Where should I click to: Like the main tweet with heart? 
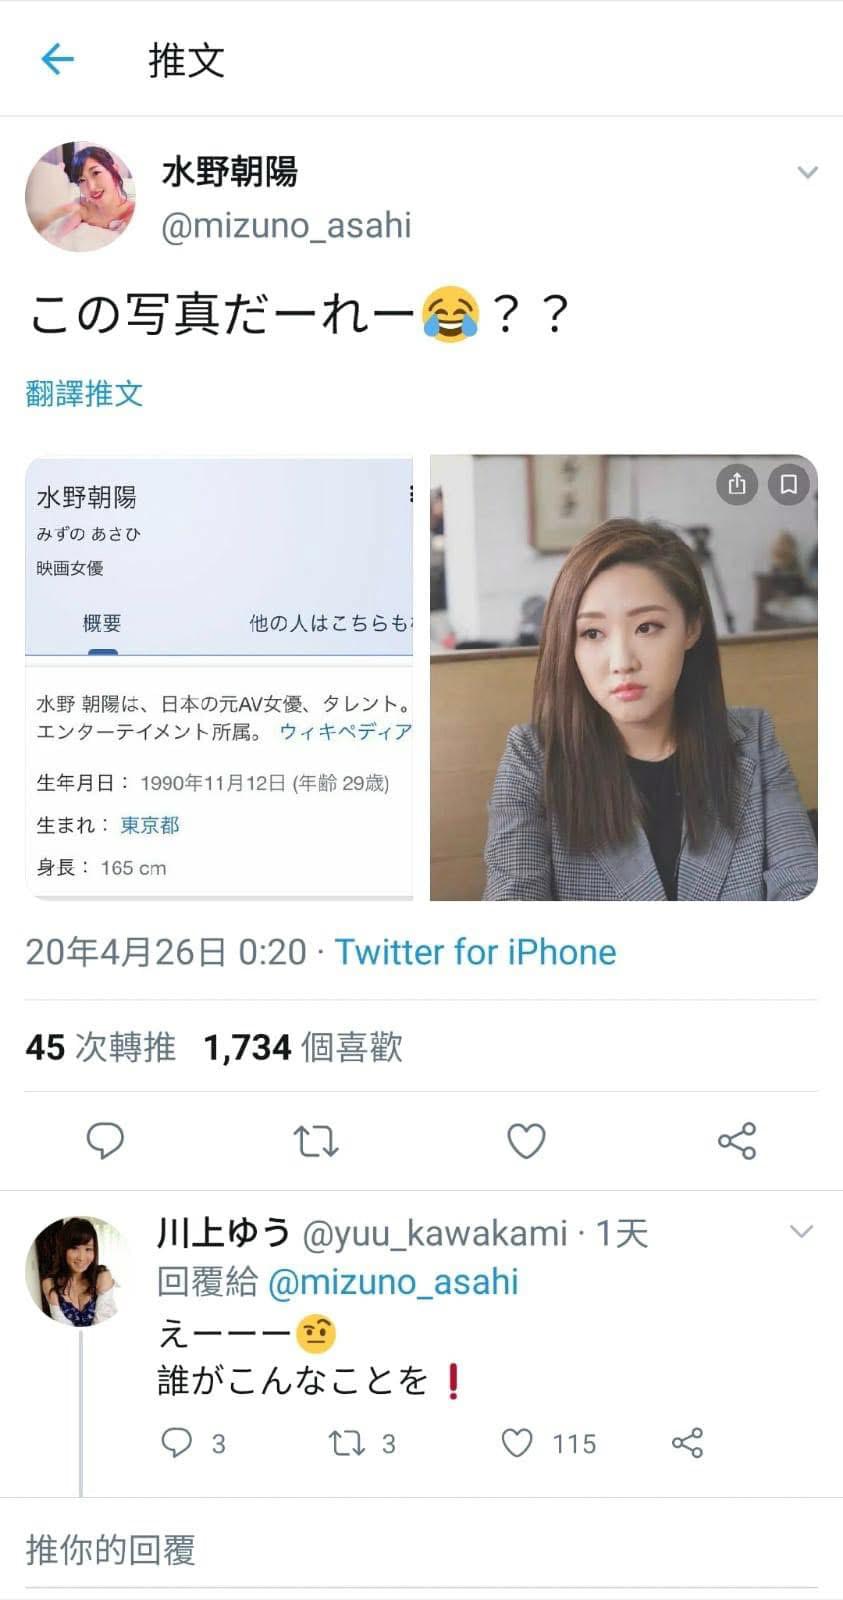pos(526,1140)
